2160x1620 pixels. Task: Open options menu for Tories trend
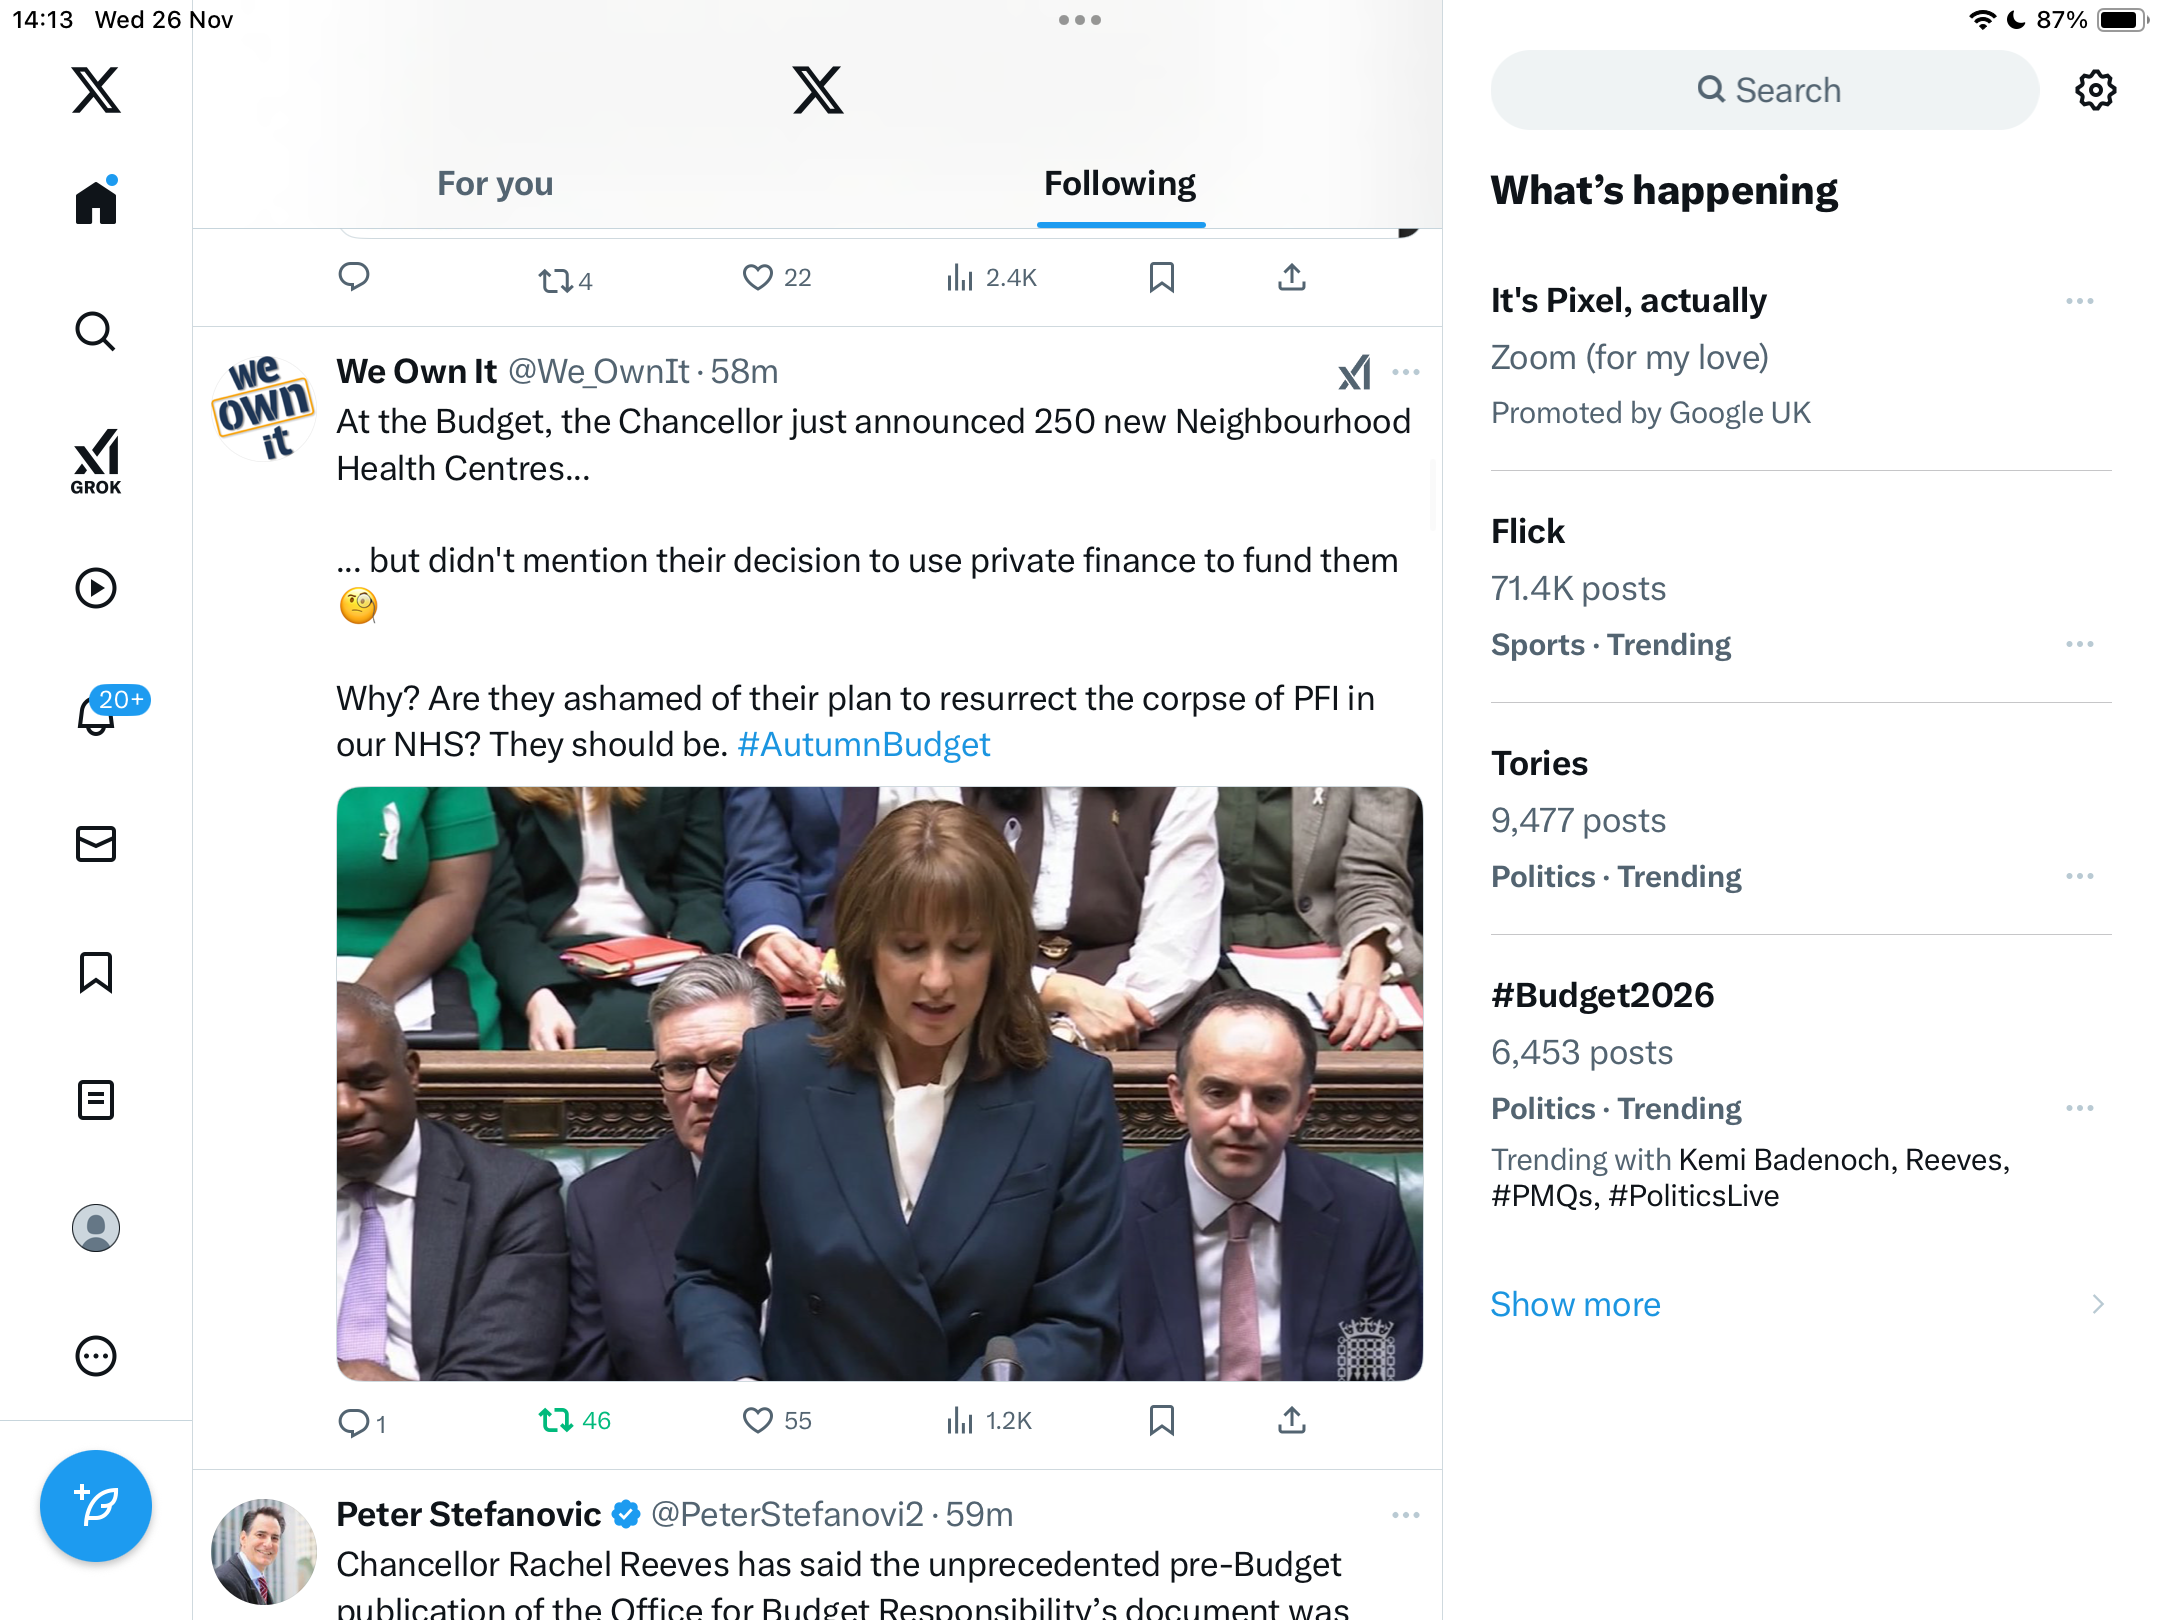2079,876
